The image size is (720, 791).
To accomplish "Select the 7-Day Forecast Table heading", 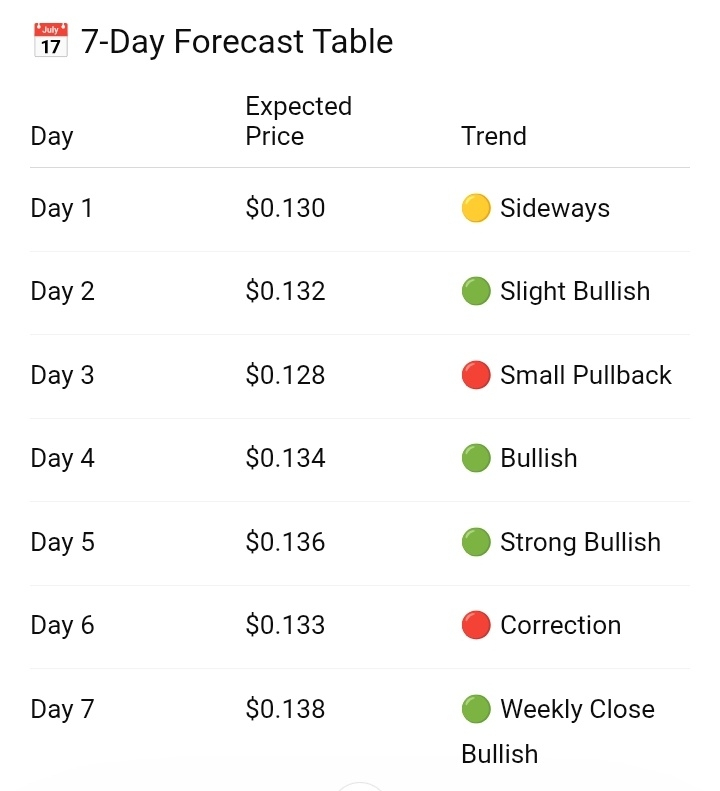I will click(x=237, y=42).
